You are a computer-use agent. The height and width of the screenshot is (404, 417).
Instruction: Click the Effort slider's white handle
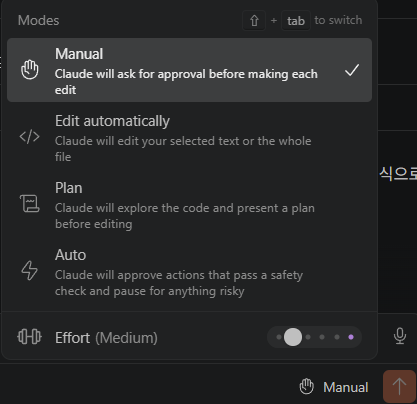tap(293, 337)
